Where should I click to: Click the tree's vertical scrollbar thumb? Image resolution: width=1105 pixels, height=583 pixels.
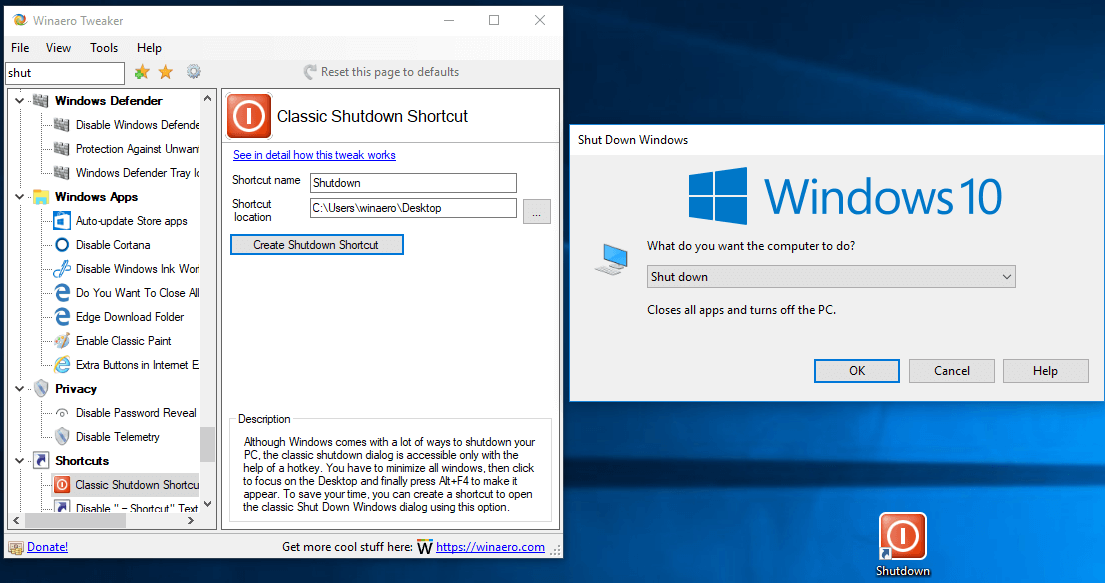click(207, 444)
